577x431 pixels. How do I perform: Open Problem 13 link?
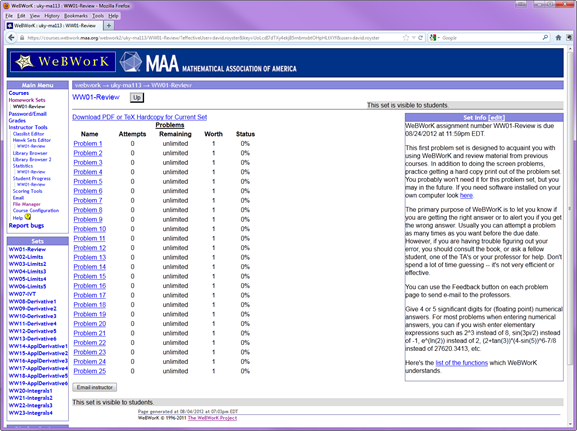(x=90, y=257)
